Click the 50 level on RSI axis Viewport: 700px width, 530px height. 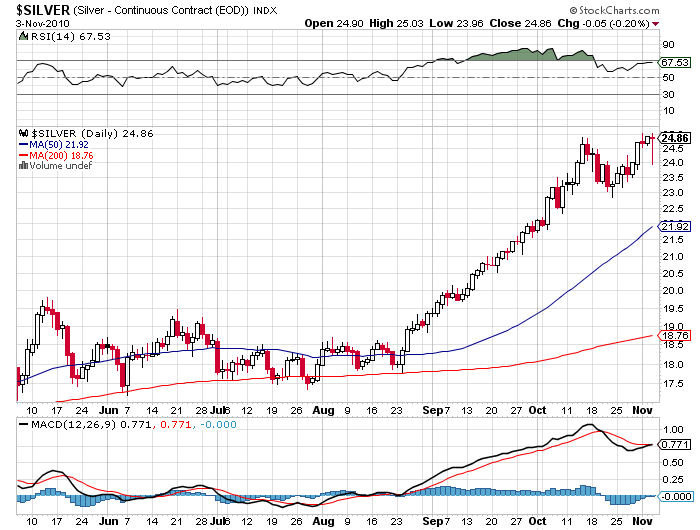coord(668,78)
